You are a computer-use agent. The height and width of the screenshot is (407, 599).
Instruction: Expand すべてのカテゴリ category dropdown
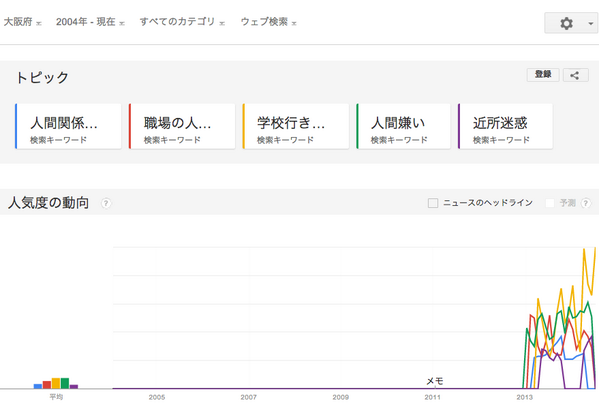[x=182, y=22]
